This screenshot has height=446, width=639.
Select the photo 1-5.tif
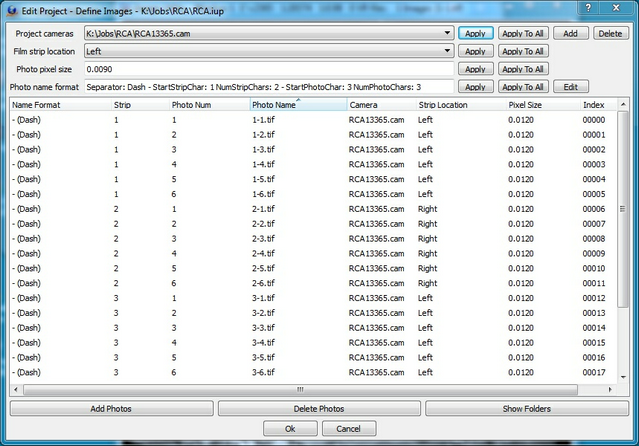[263, 179]
